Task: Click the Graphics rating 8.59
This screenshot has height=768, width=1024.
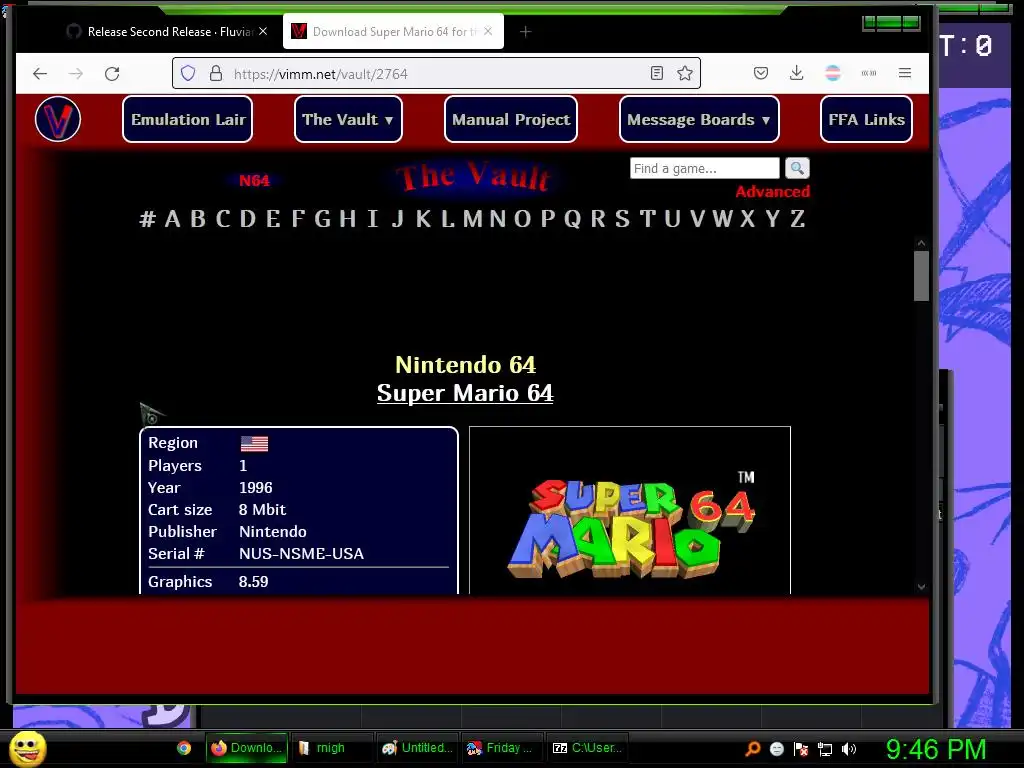Action: (253, 582)
